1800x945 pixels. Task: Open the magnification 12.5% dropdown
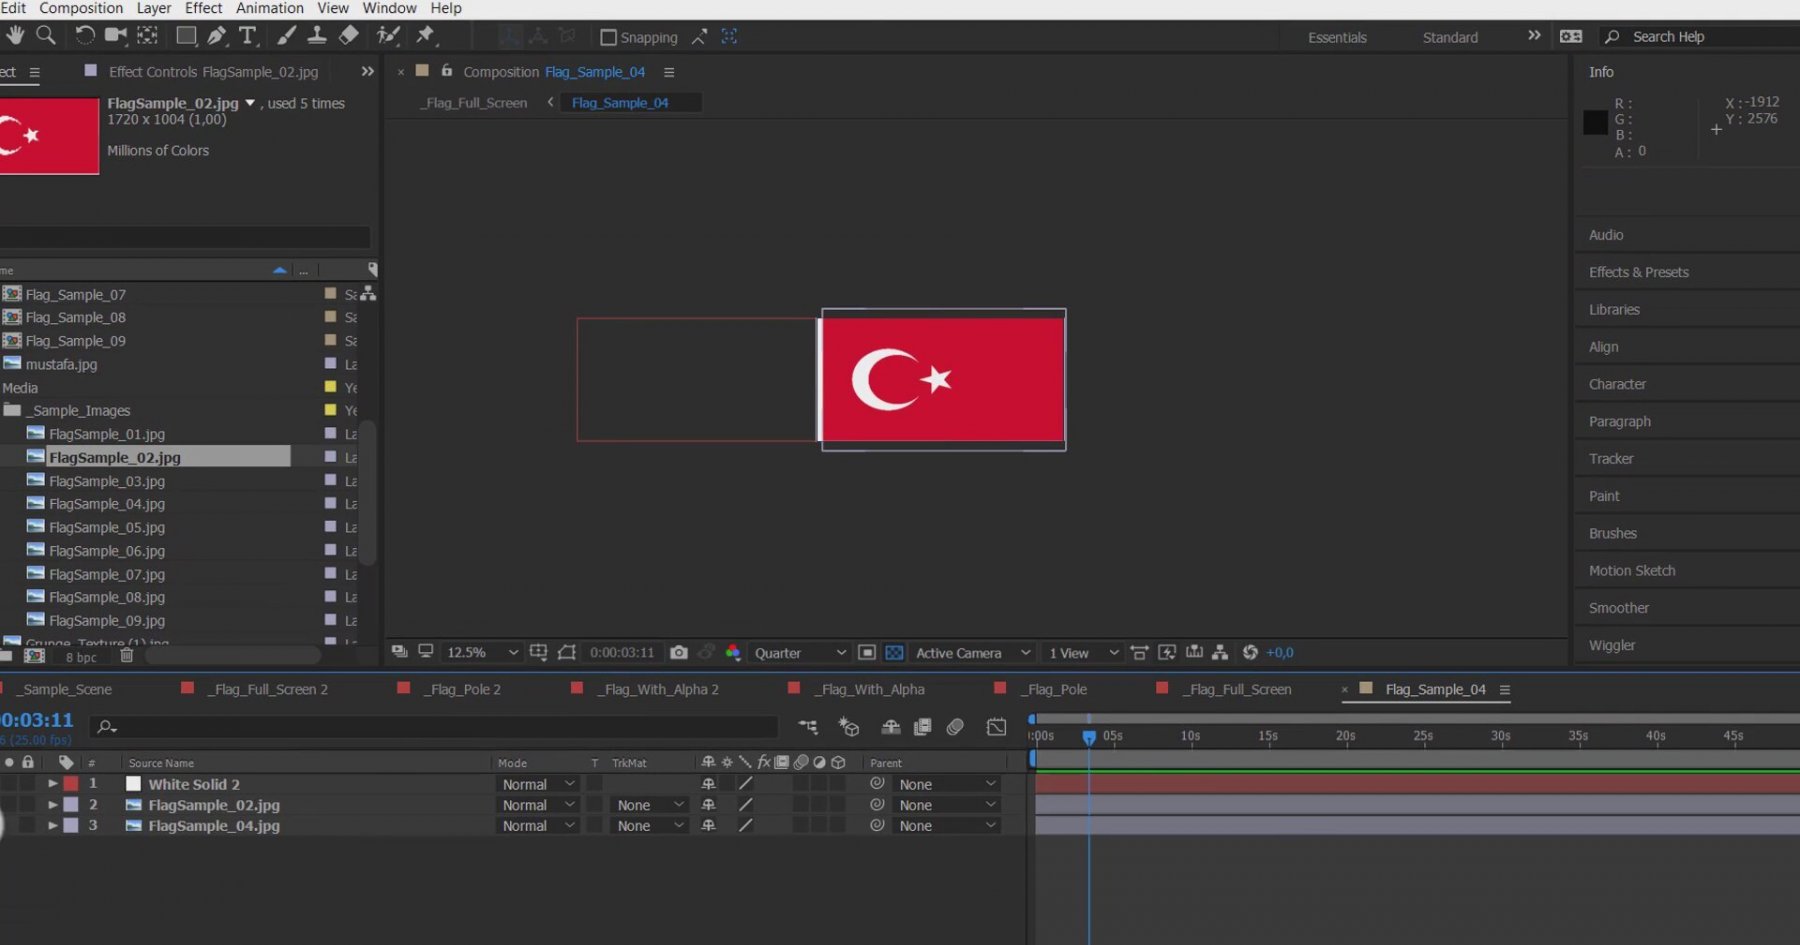pos(482,652)
